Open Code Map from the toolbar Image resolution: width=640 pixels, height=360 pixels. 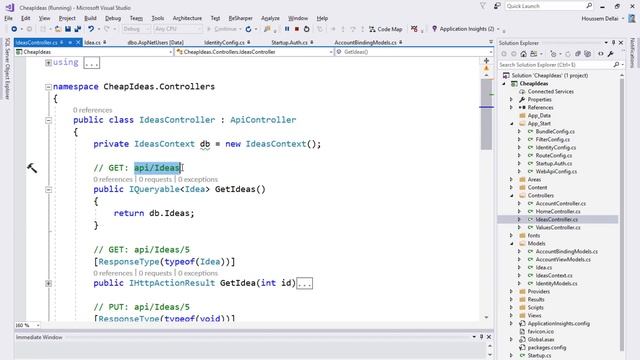click(x=386, y=29)
